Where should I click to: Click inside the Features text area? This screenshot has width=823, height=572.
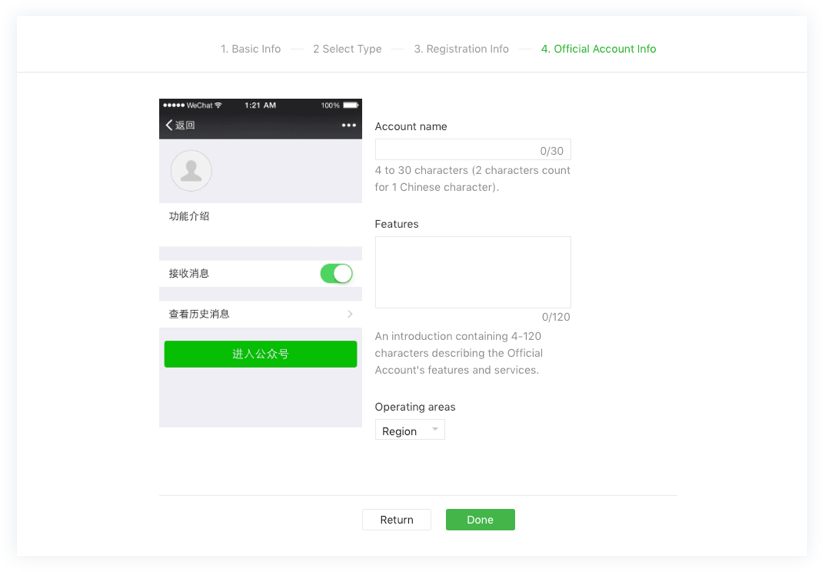click(472, 272)
